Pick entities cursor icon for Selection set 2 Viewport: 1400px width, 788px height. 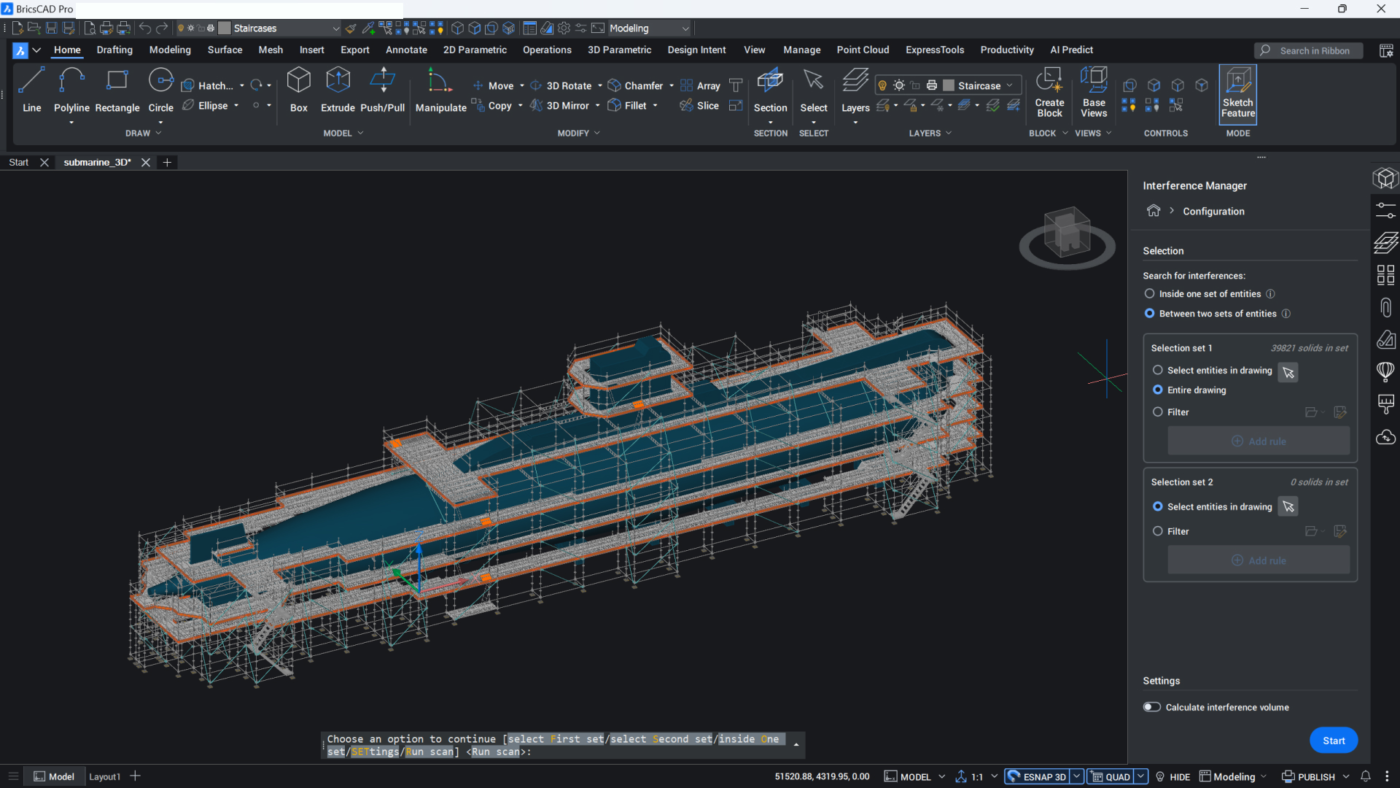pyautogui.click(x=1288, y=507)
